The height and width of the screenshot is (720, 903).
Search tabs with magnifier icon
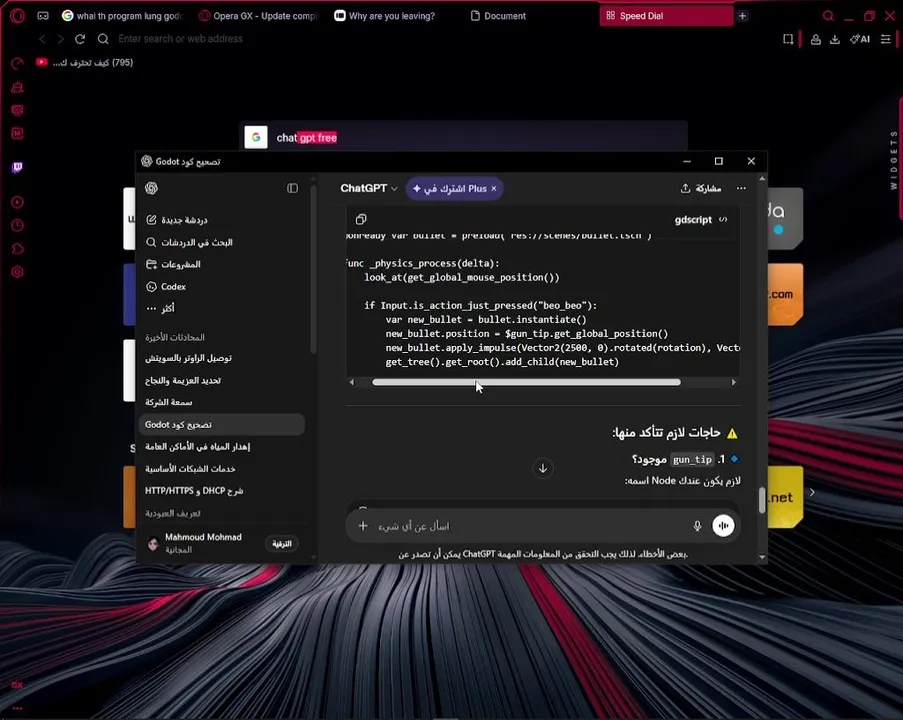[x=828, y=16]
